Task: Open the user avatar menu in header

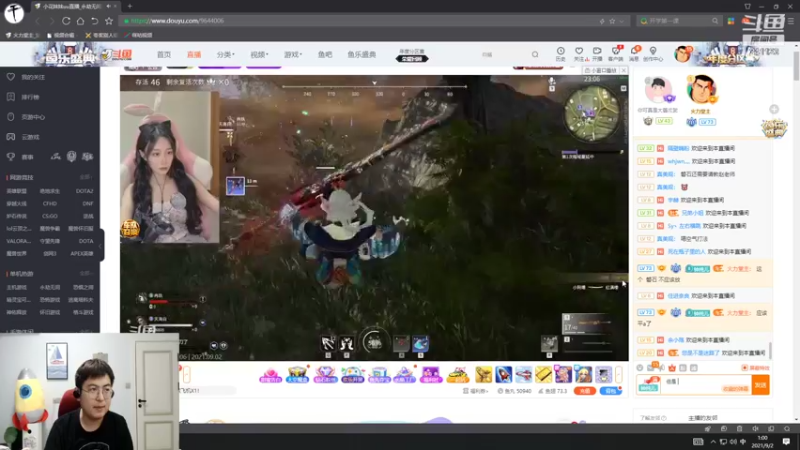Action: coord(682,54)
